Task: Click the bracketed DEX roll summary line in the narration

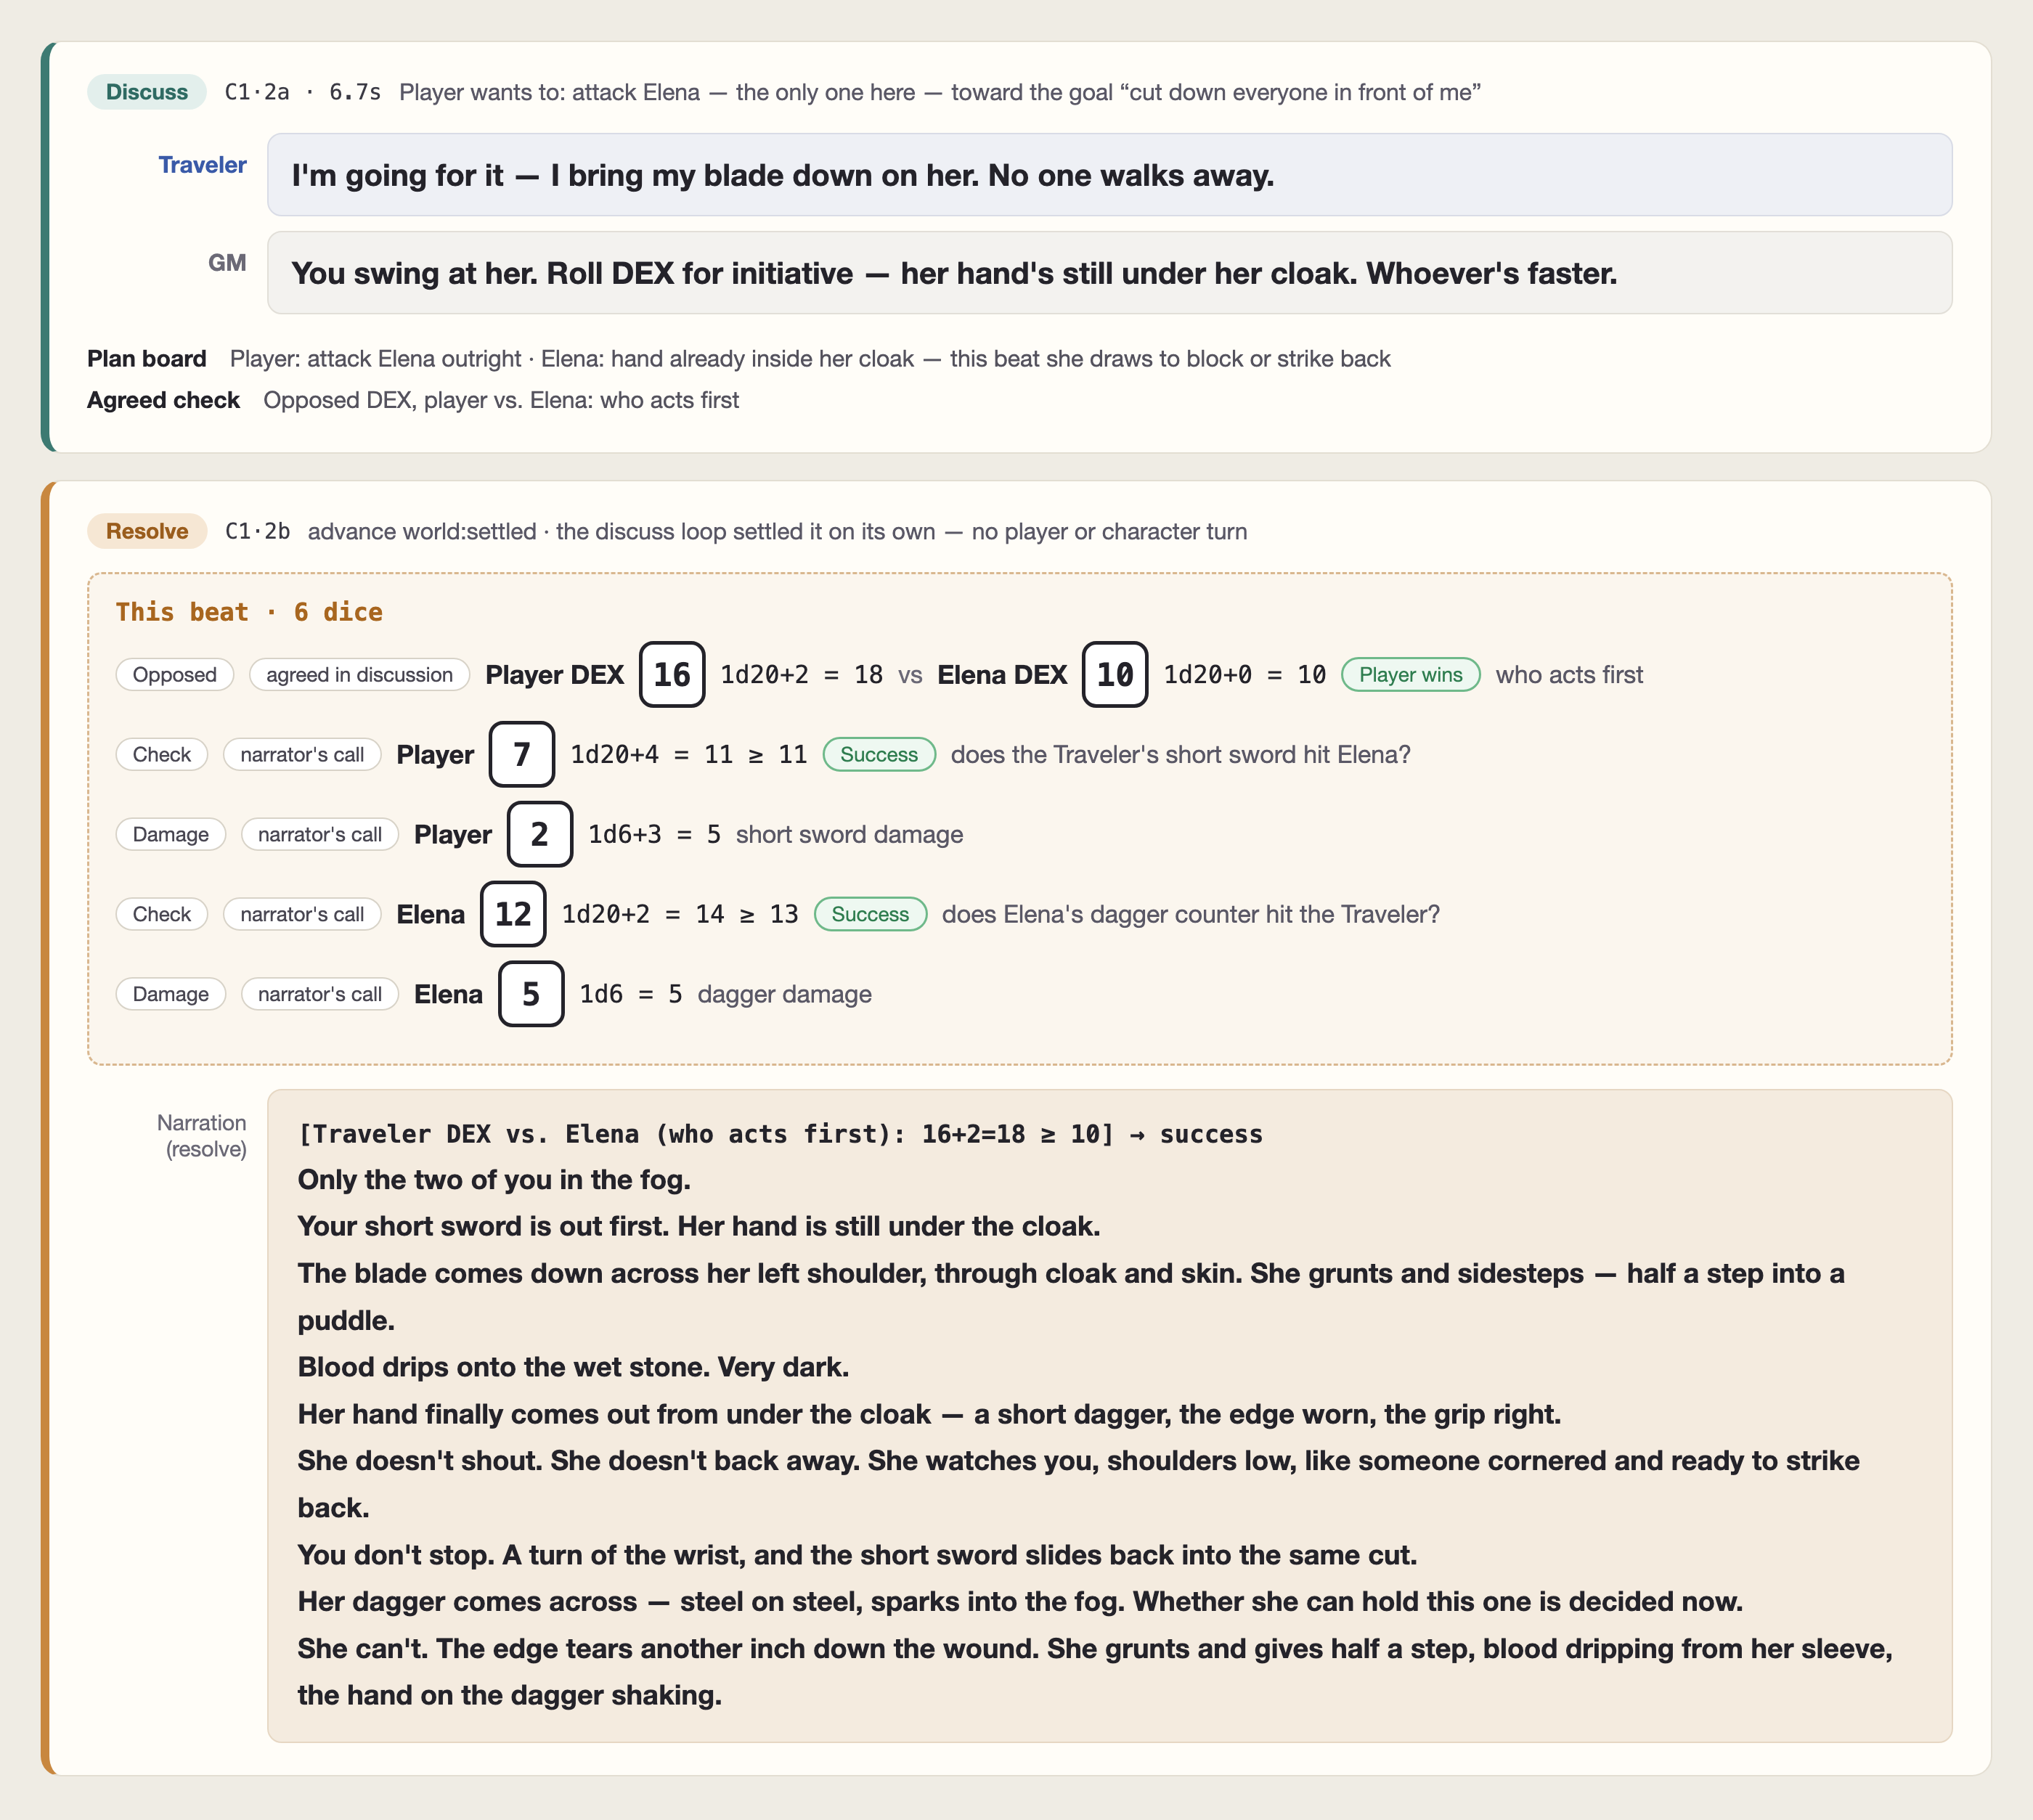Action: pos(780,1134)
